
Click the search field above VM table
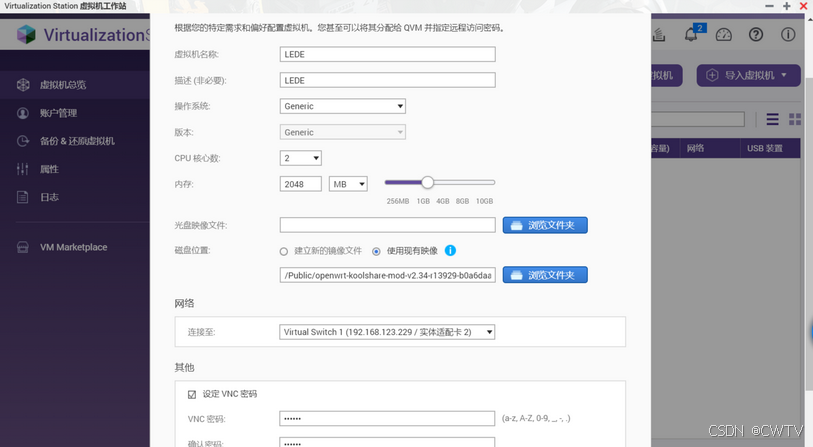pos(698,119)
